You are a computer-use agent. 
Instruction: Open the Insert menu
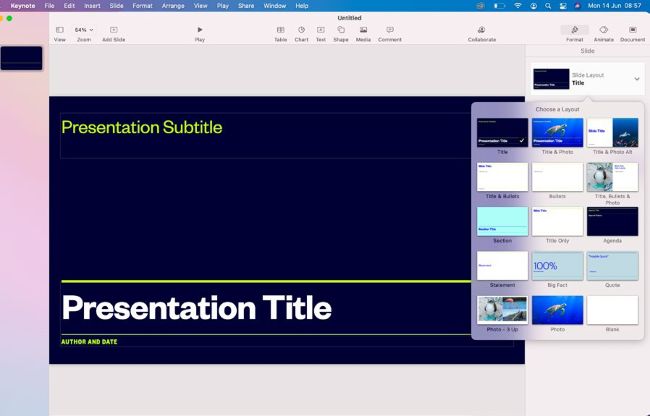coord(92,5)
